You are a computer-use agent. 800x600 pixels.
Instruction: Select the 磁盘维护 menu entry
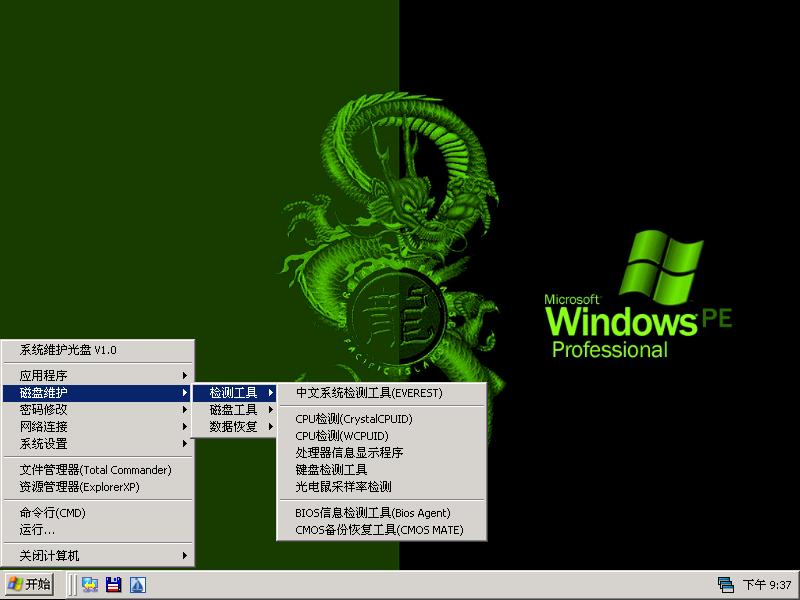tap(98, 393)
